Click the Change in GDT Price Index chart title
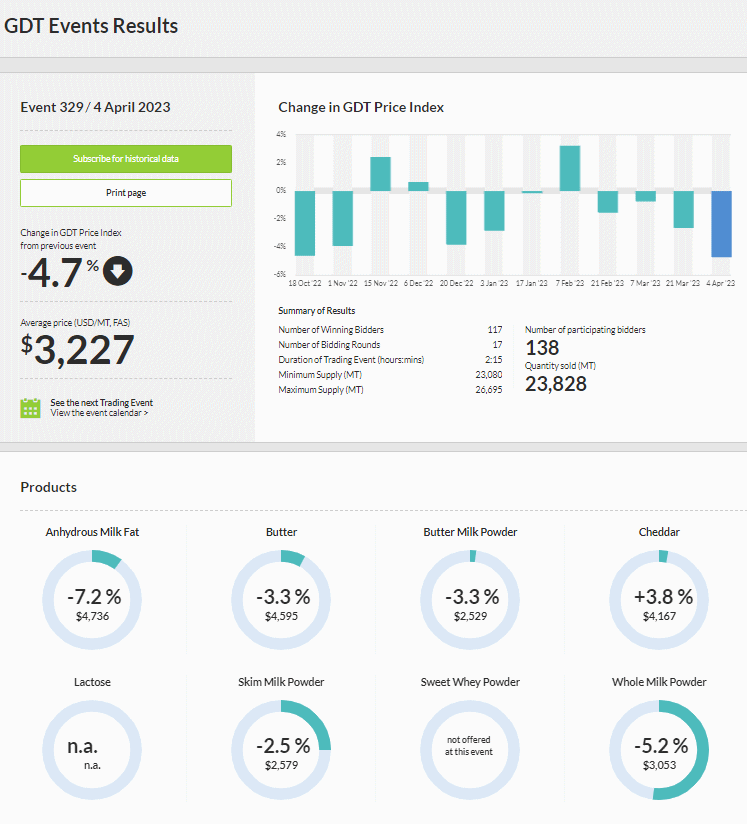This screenshot has height=824, width=747. 361,107
